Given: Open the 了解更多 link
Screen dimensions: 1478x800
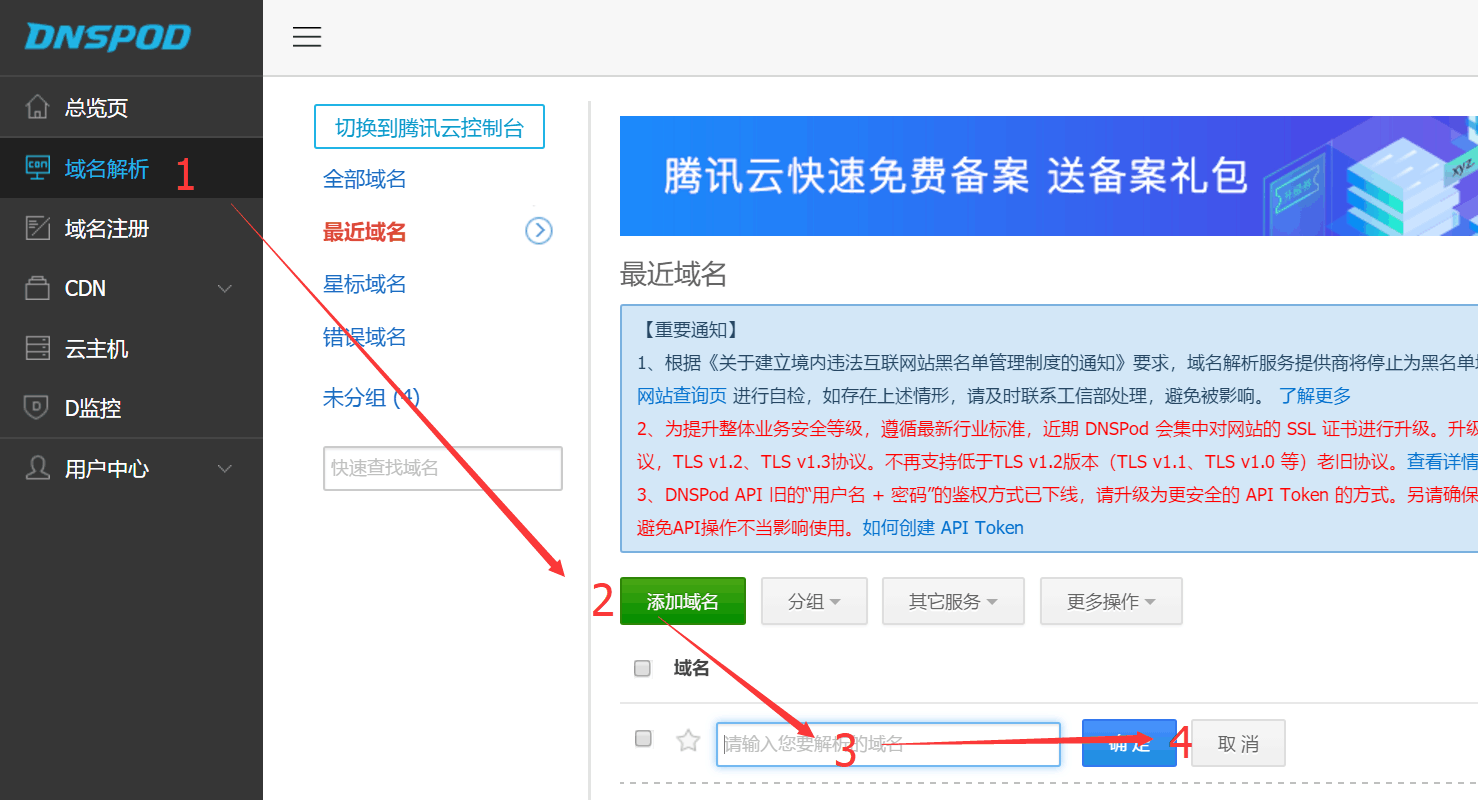Looking at the screenshot, I should [x=1315, y=395].
